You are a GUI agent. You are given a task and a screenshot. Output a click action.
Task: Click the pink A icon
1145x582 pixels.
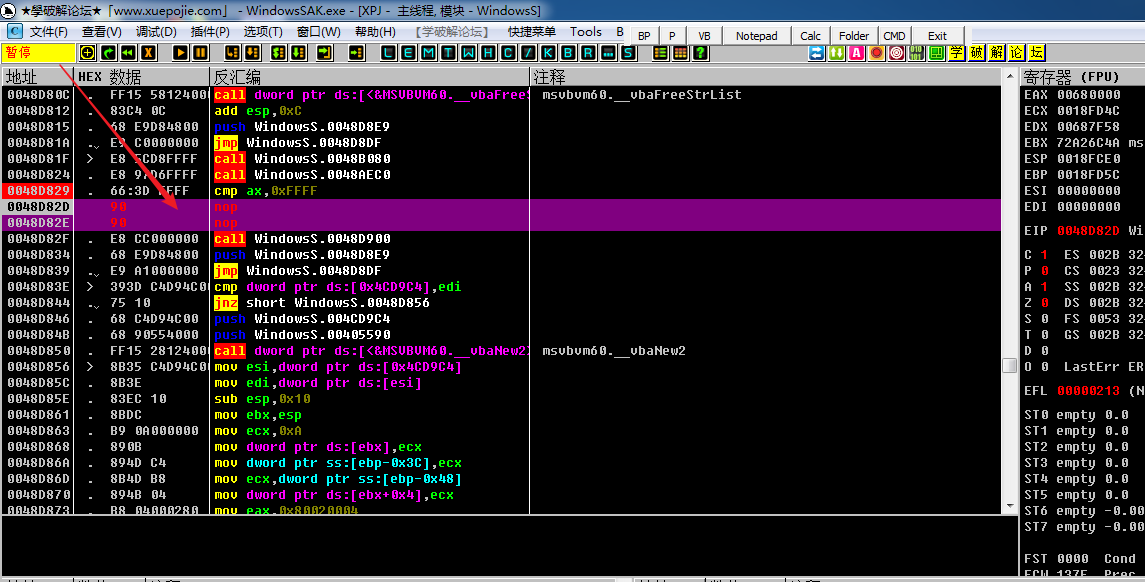pos(857,53)
